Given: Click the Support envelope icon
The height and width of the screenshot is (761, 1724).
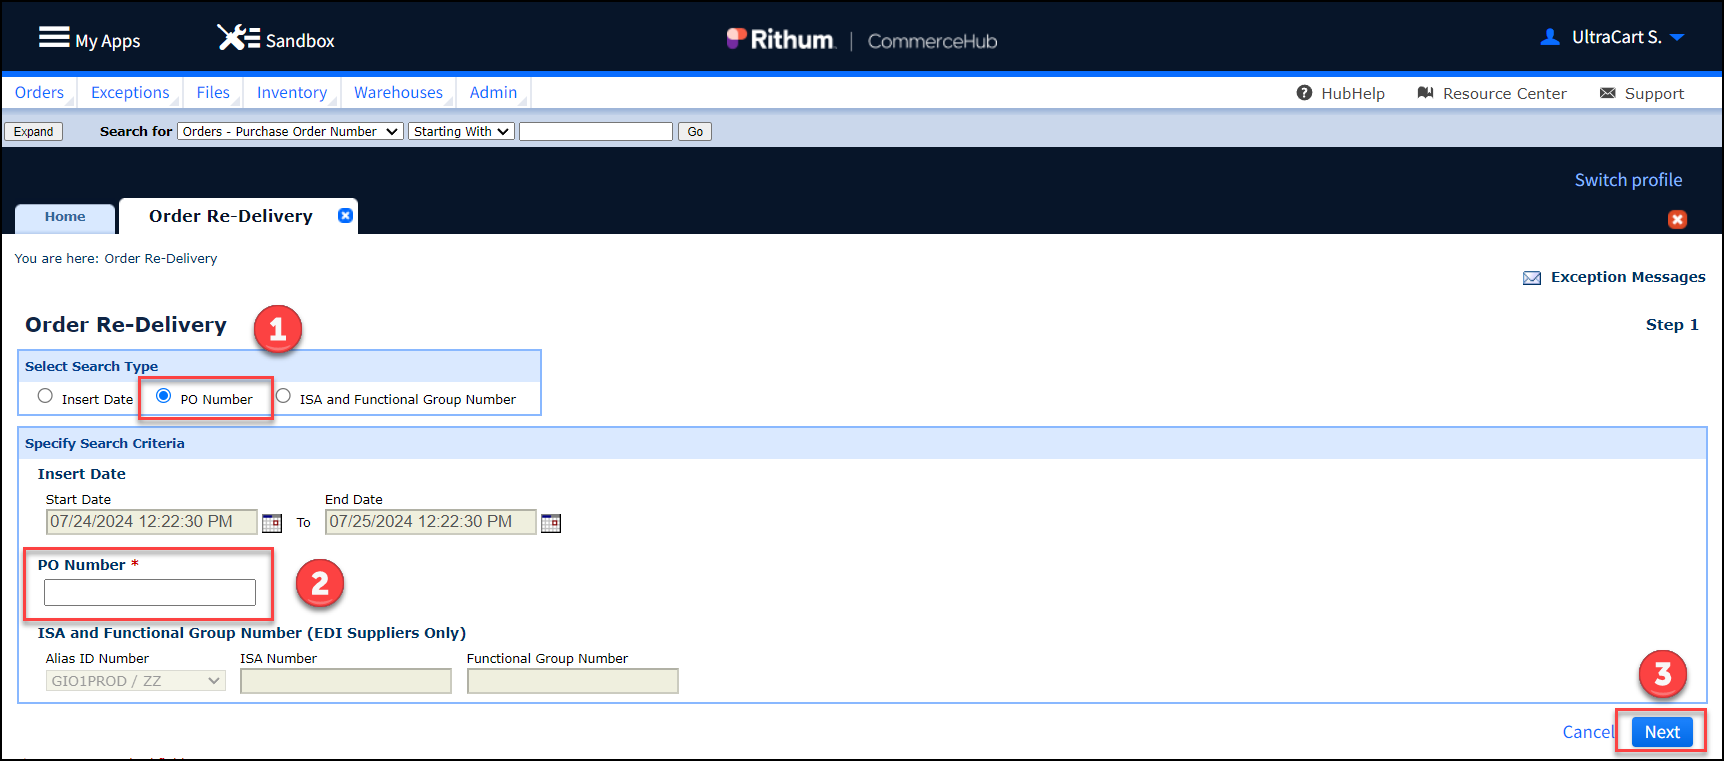Looking at the screenshot, I should click(1608, 93).
